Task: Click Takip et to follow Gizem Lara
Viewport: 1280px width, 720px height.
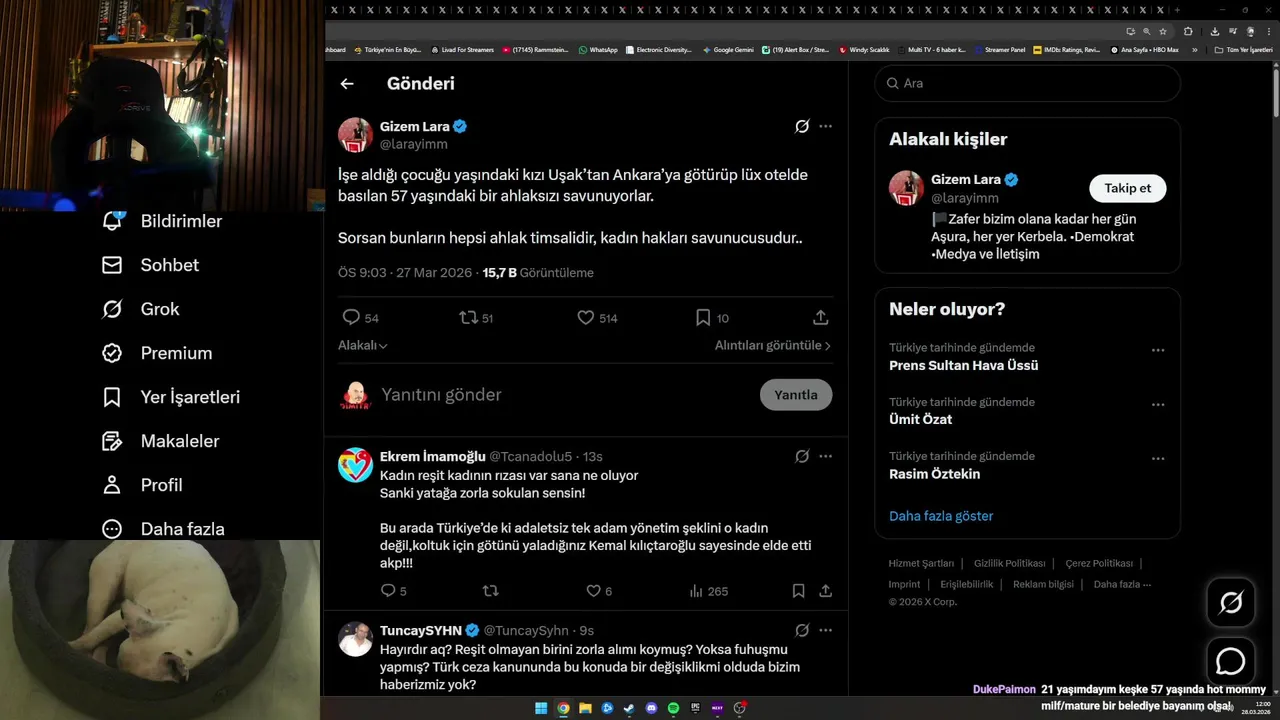Action: (x=1127, y=188)
